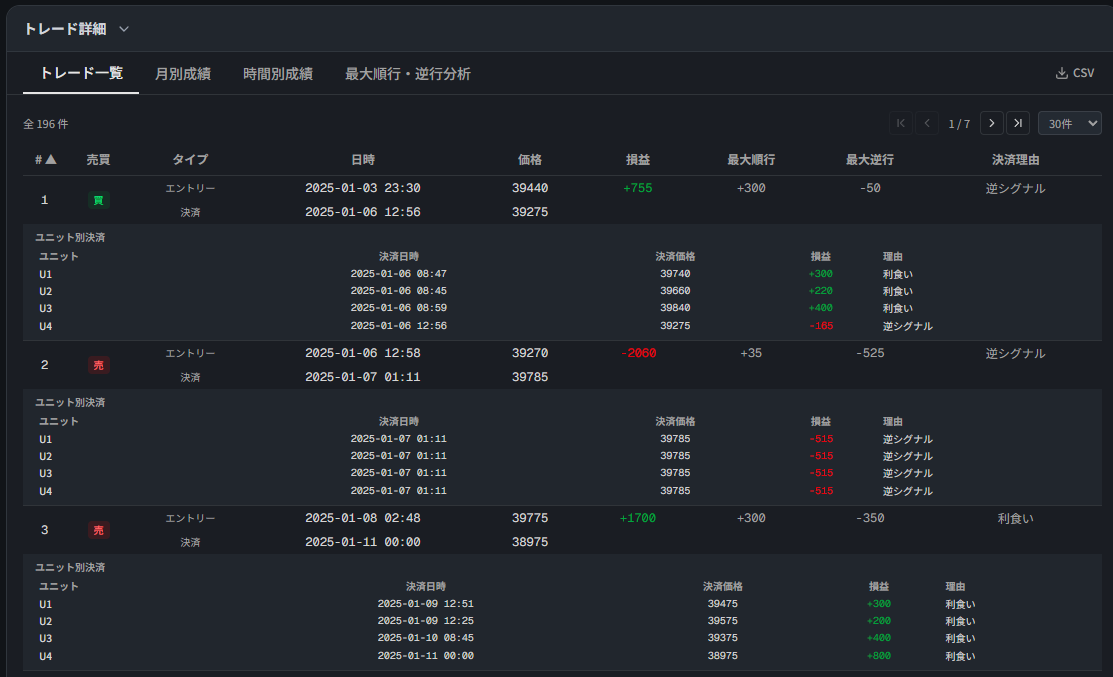The height and width of the screenshot is (677, 1113).
Task: Click the -165 loss on trade 1 U4
Action: [x=821, y=326]
